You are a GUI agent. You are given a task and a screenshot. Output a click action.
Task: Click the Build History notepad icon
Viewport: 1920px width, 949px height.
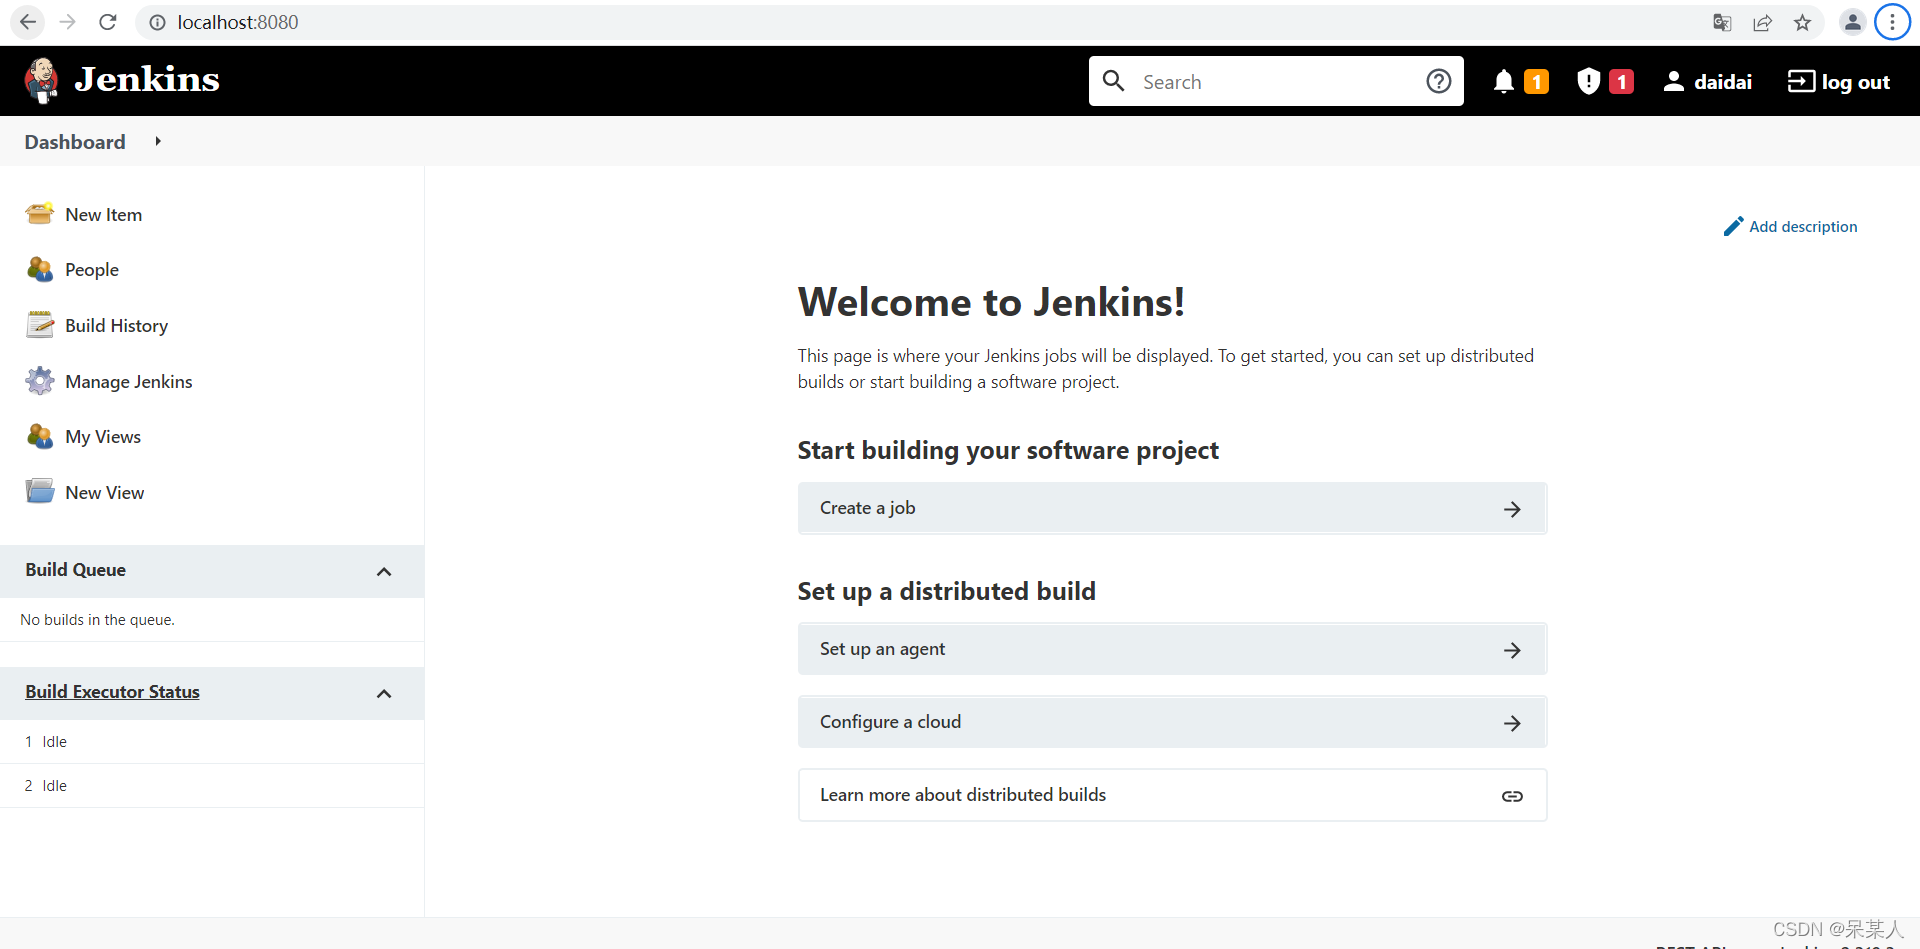[x=40, y=325]
